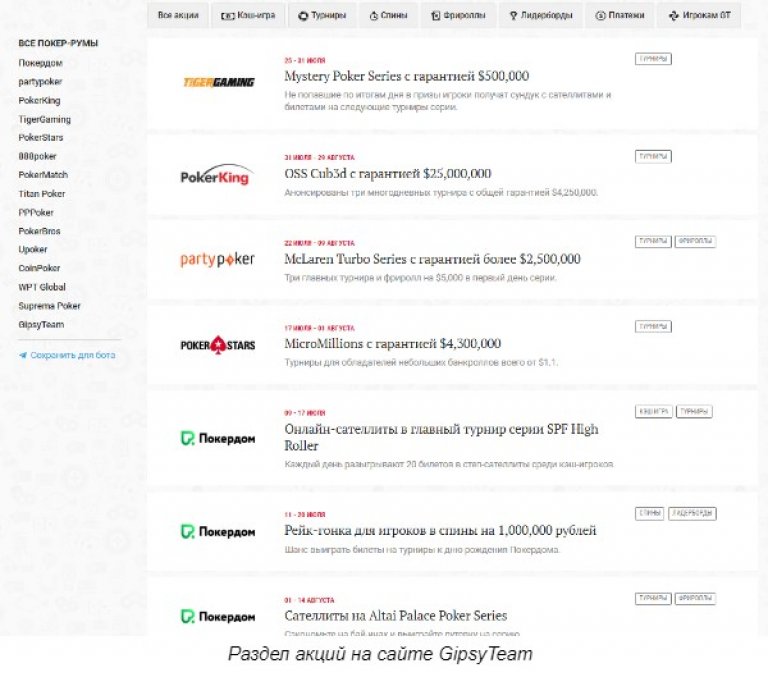This screenshot has width=768, height=677.
Task: Select the Турниры tab
Action: 322,15
